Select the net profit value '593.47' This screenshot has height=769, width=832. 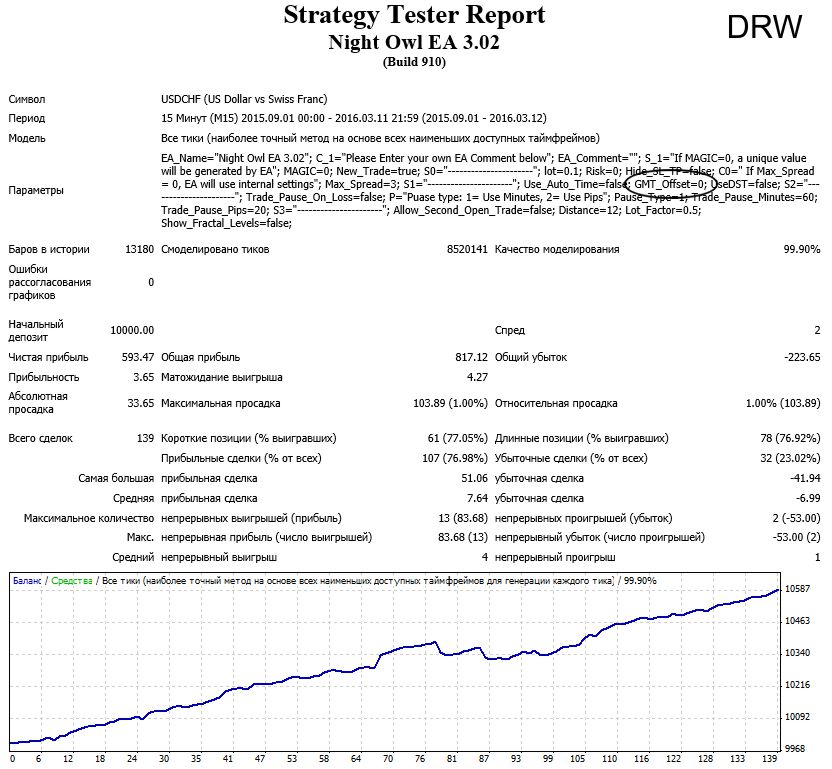pos(138,358)
